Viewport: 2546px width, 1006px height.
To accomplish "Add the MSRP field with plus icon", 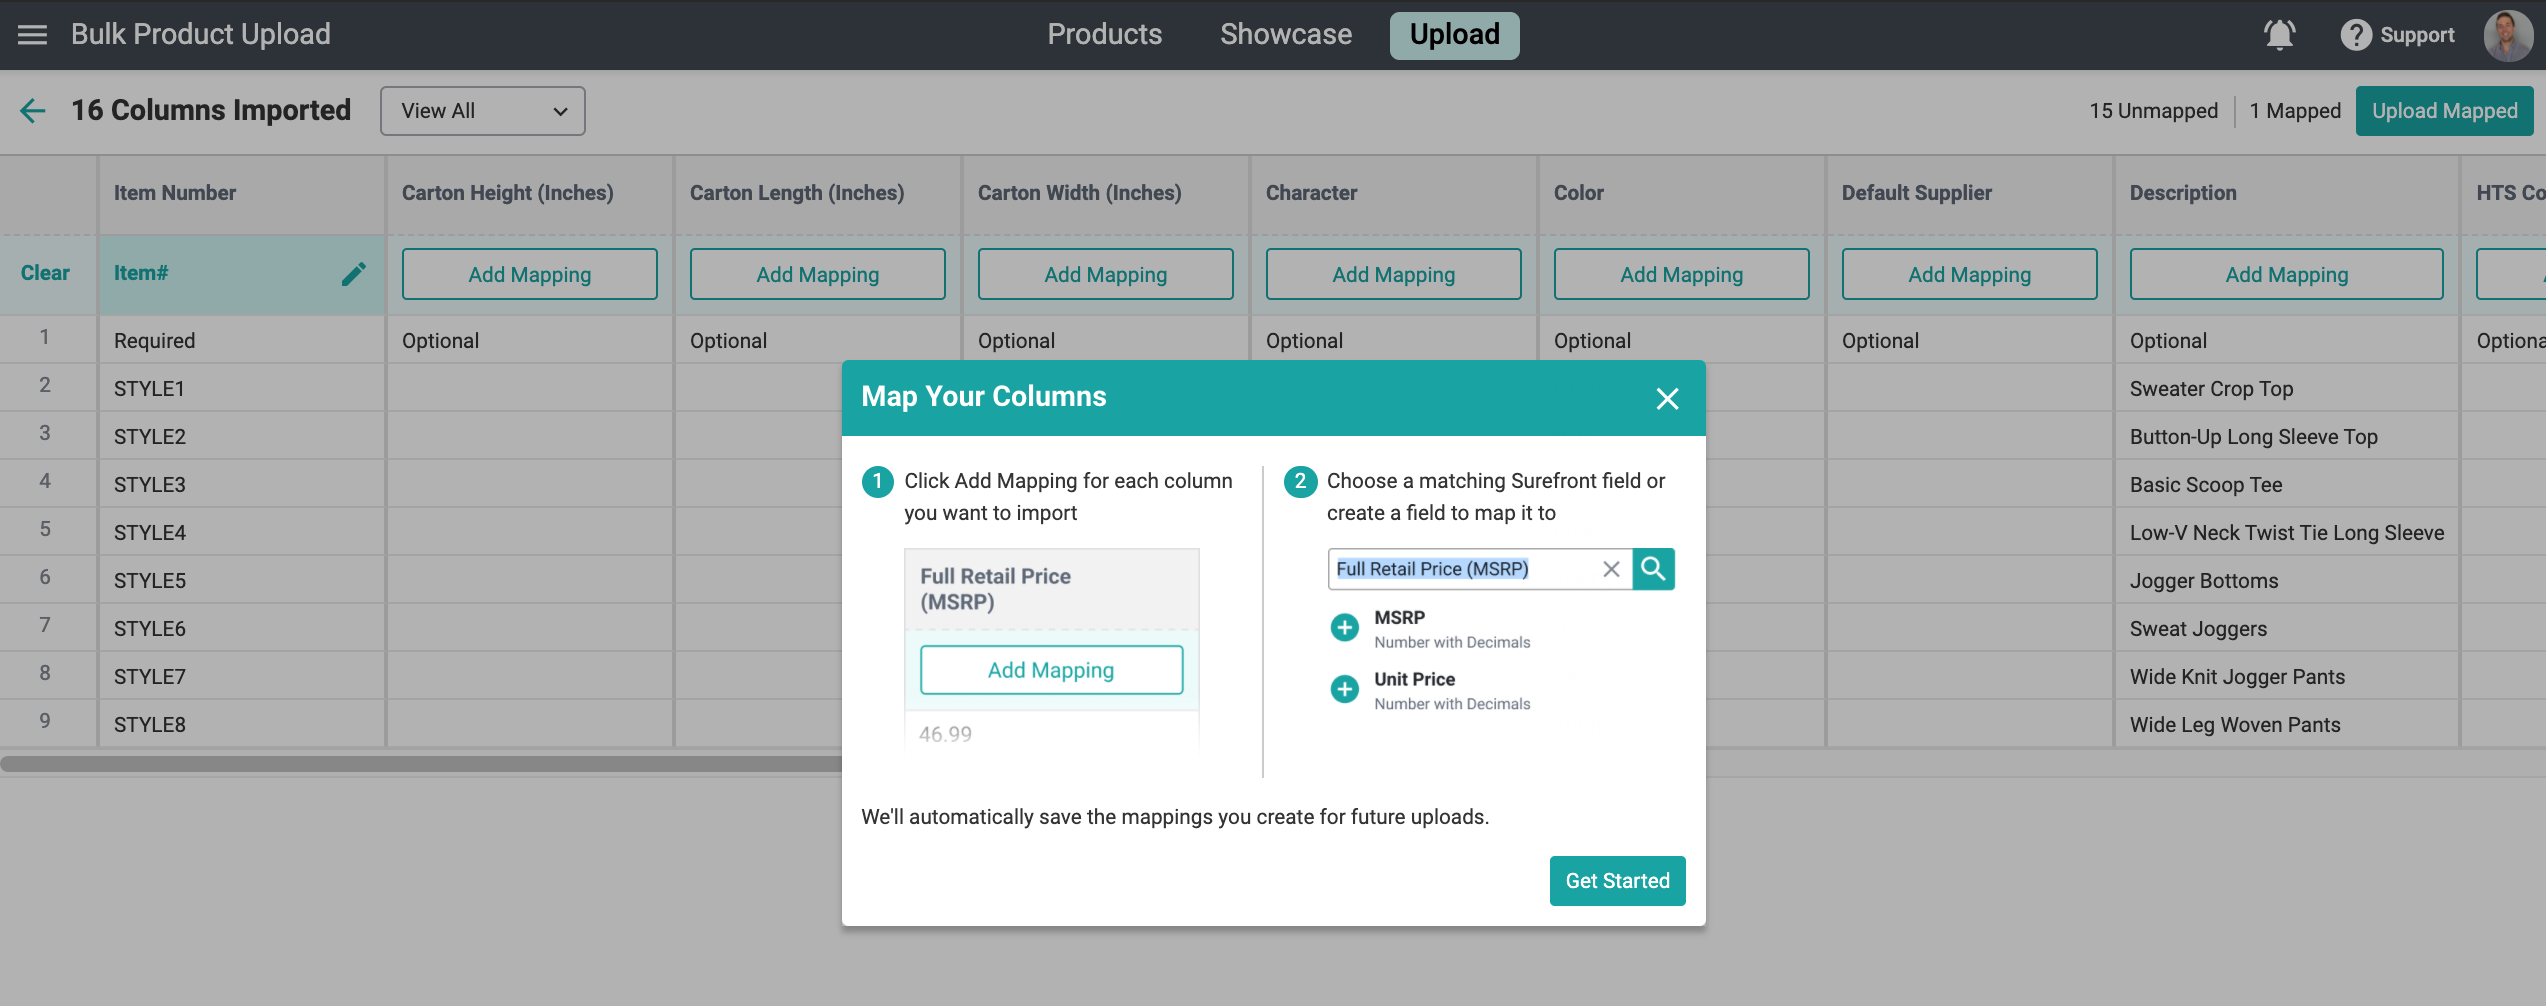I will [x=1344, y=628].
